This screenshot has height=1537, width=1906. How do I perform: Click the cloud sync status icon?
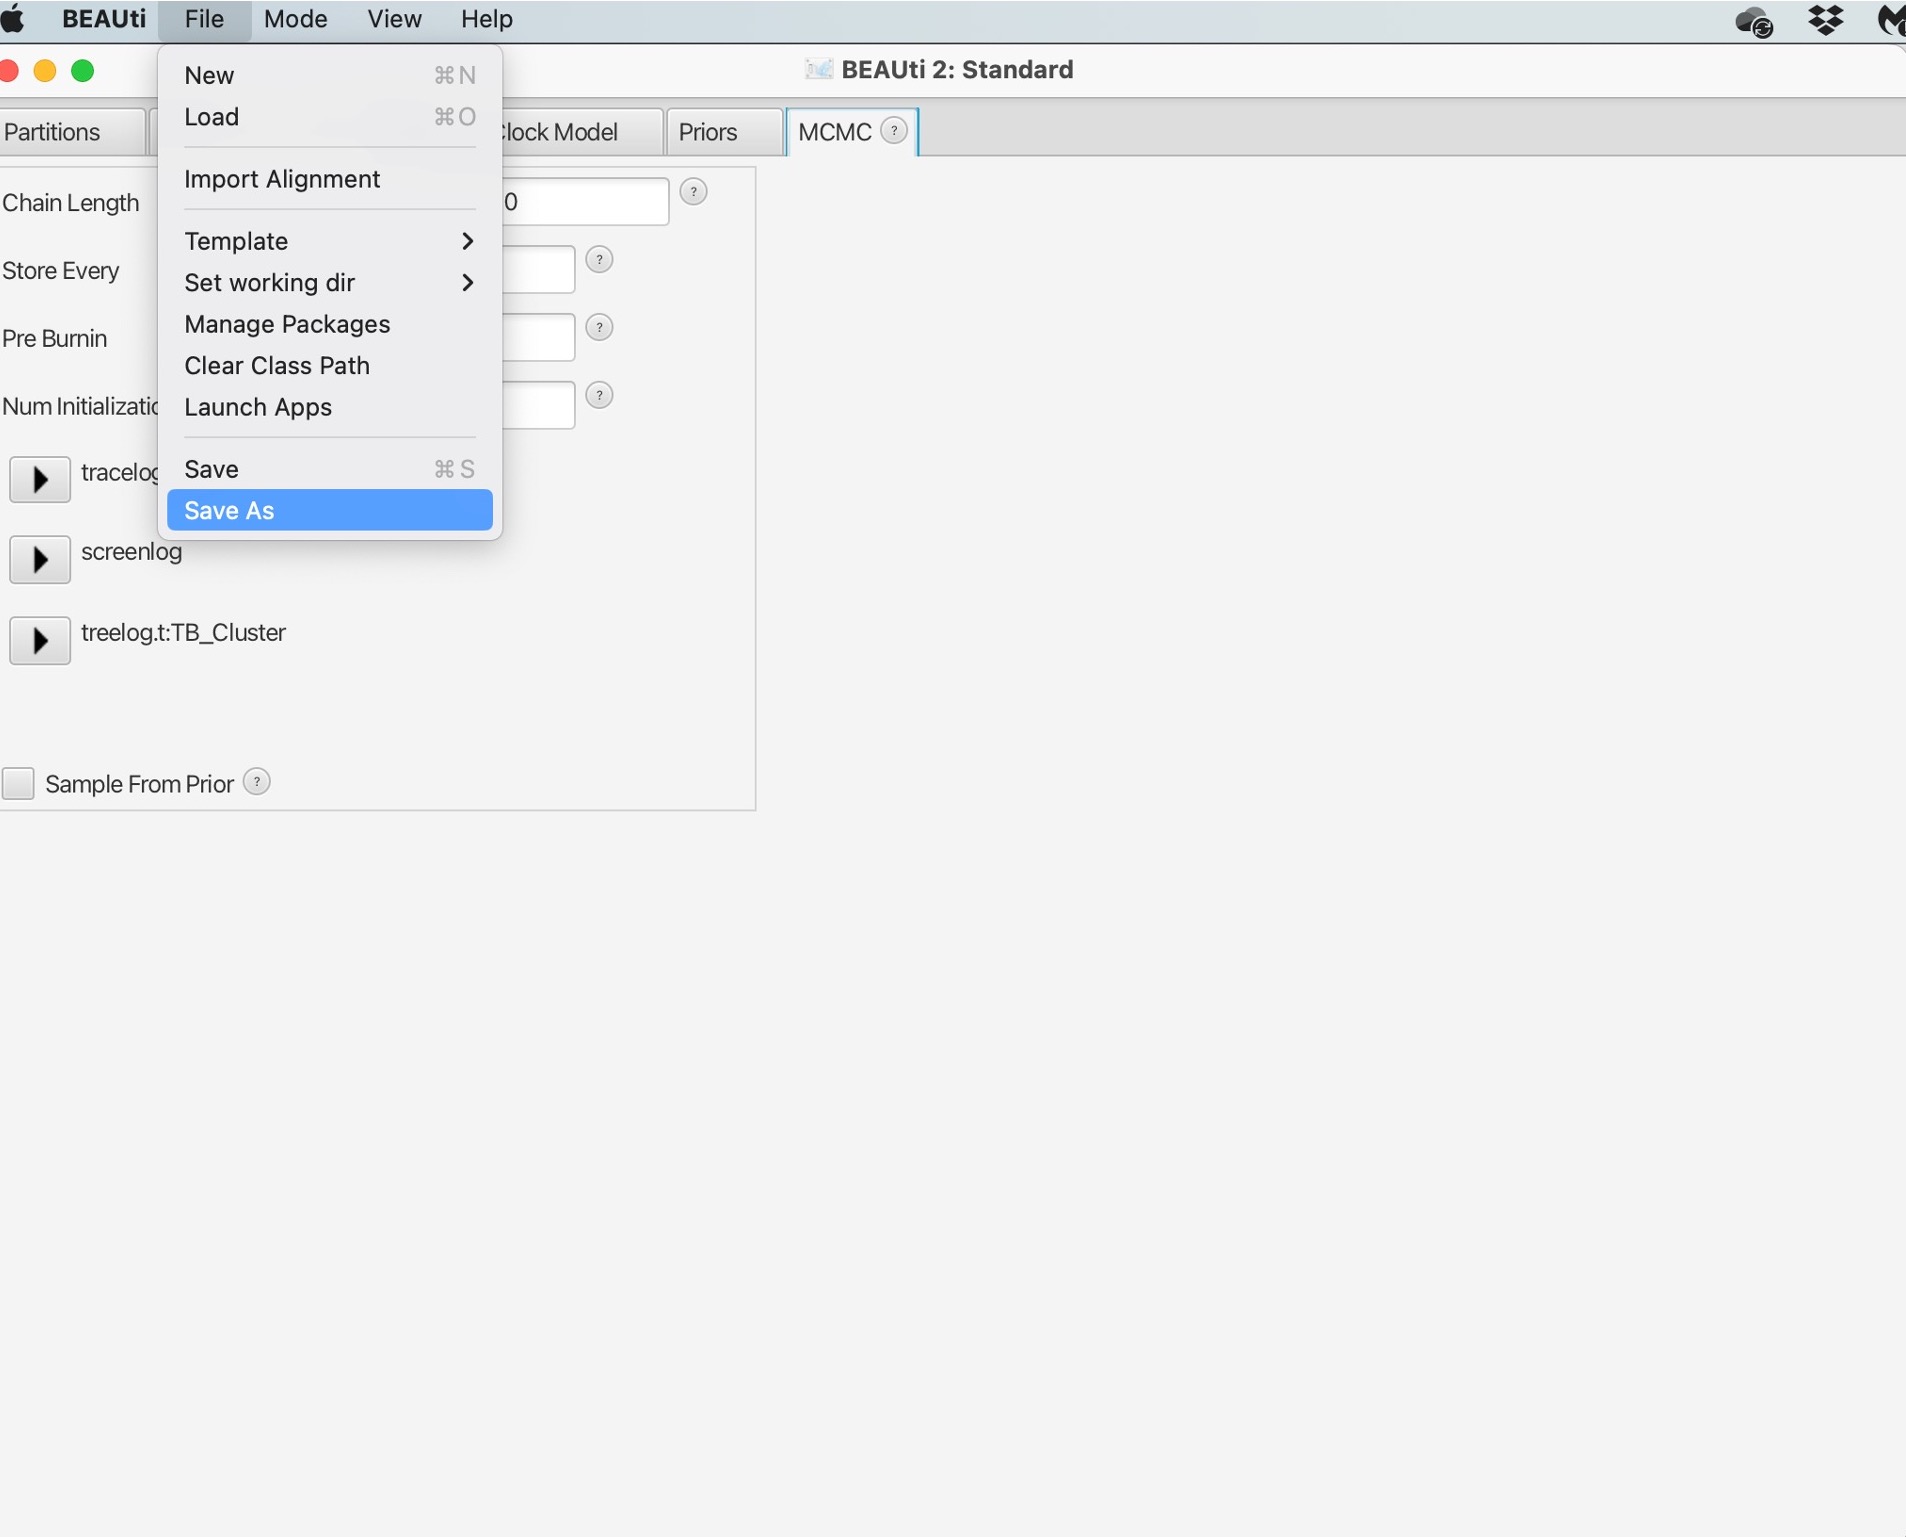pos(1754,21)
